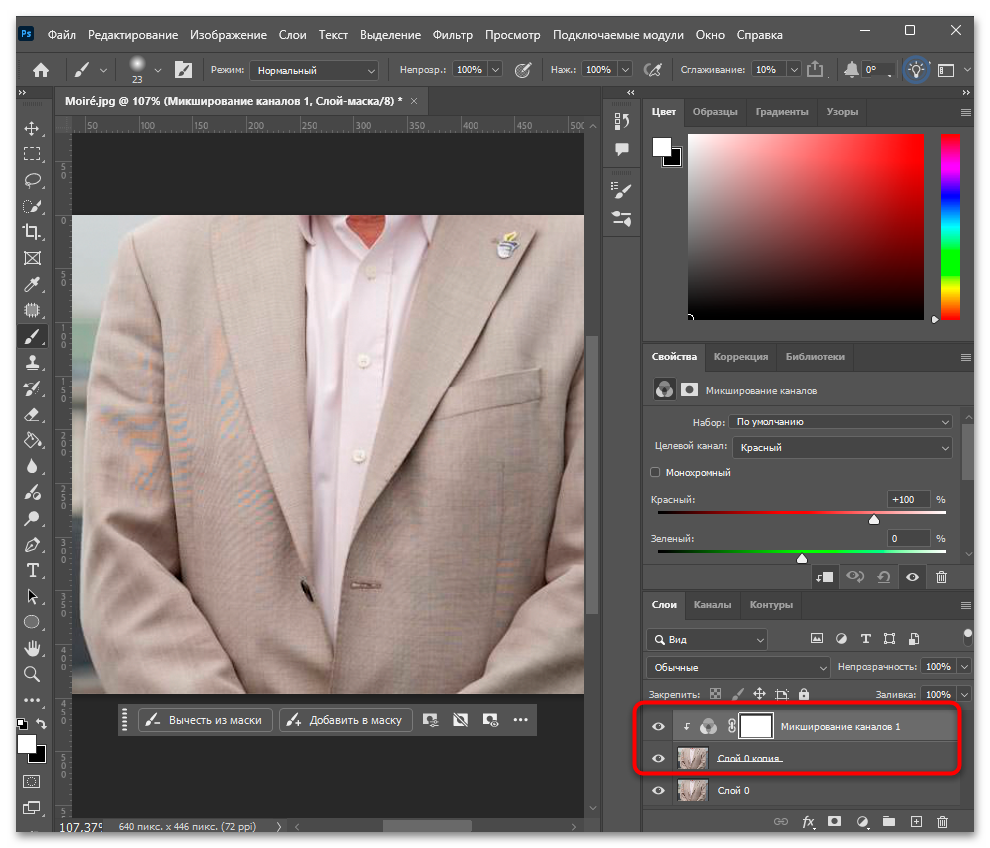Switch to the Градиенты tab
Screen dimensions: 990x848
point(782,112)
